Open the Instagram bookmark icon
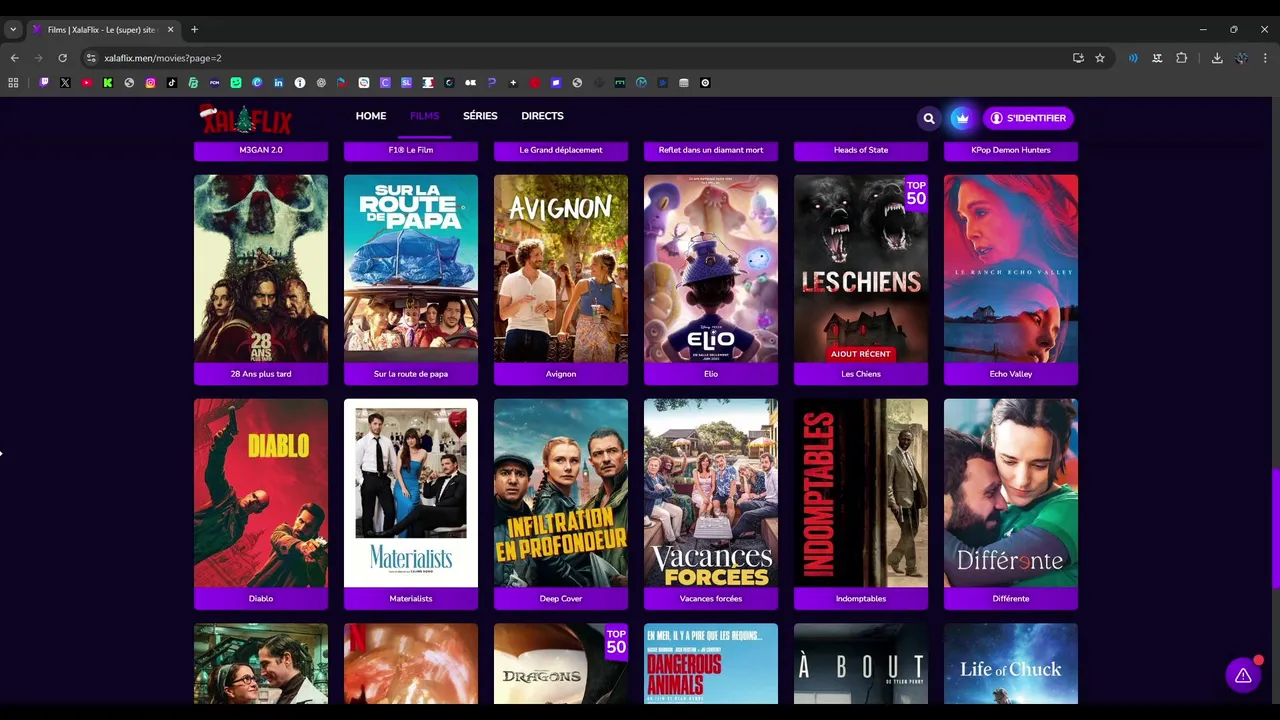Viewport: 1280px width, 720px height. click(151, 83)
